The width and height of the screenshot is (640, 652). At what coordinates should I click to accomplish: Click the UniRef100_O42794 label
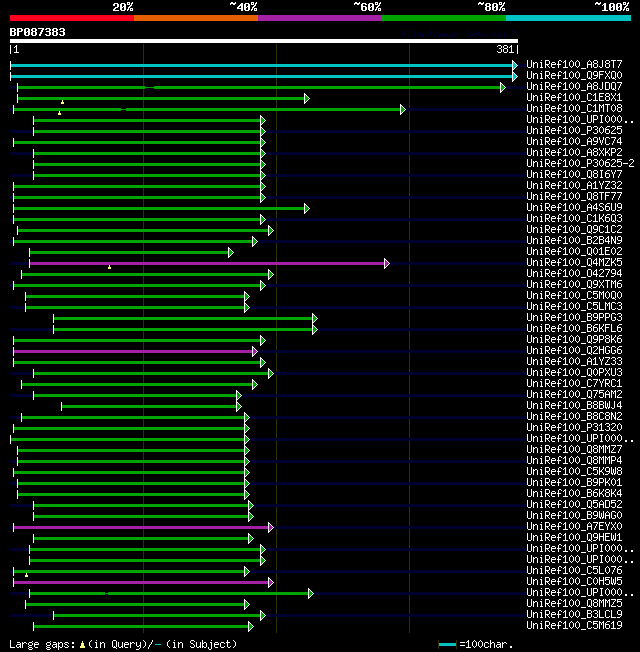pos(574,273)
